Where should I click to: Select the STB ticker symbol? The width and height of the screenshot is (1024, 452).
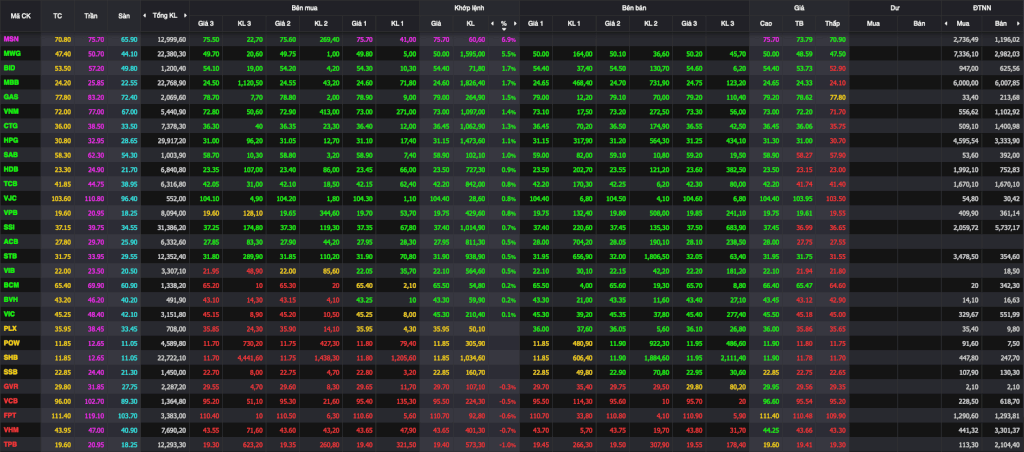[10, 257]
